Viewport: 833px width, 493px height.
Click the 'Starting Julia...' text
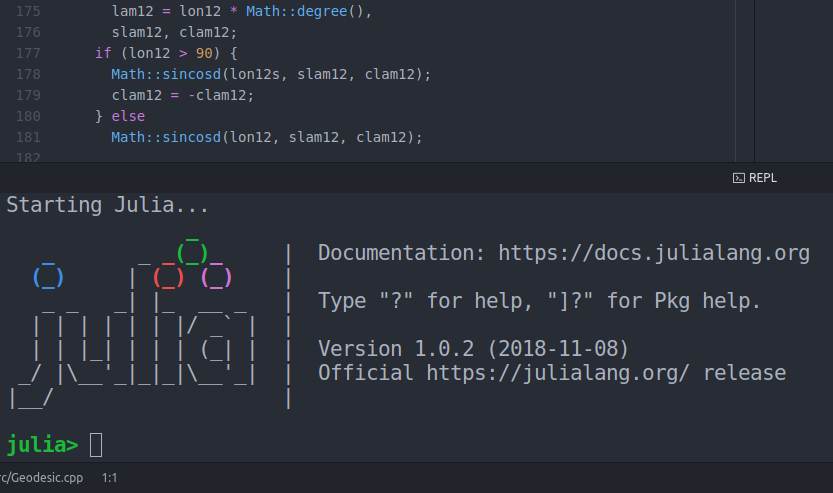[x=107, y=205]
